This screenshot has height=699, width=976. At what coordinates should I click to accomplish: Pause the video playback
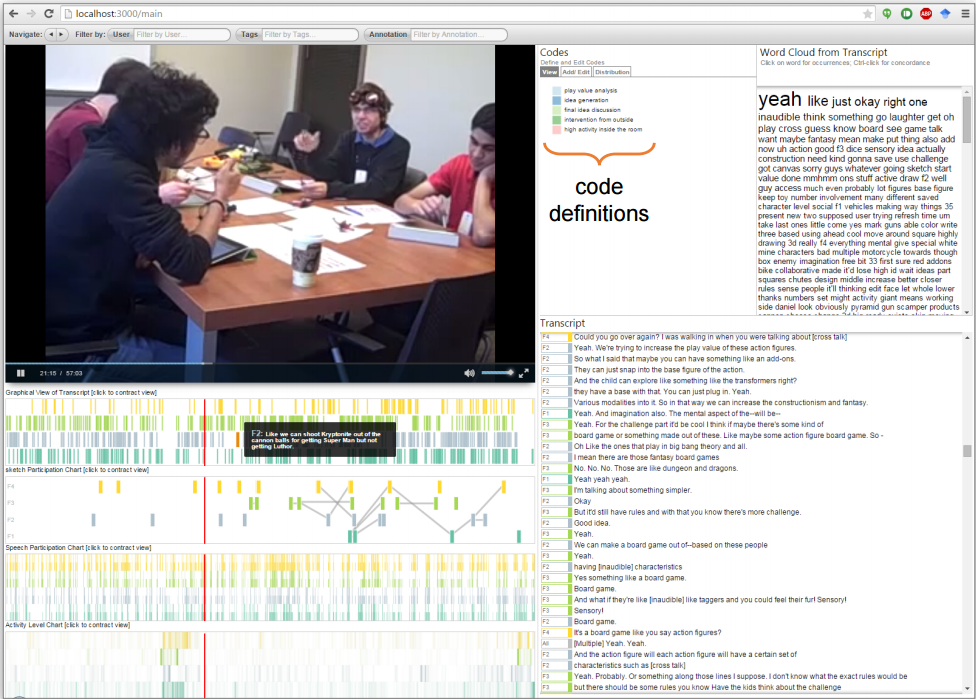coord(21,373)
